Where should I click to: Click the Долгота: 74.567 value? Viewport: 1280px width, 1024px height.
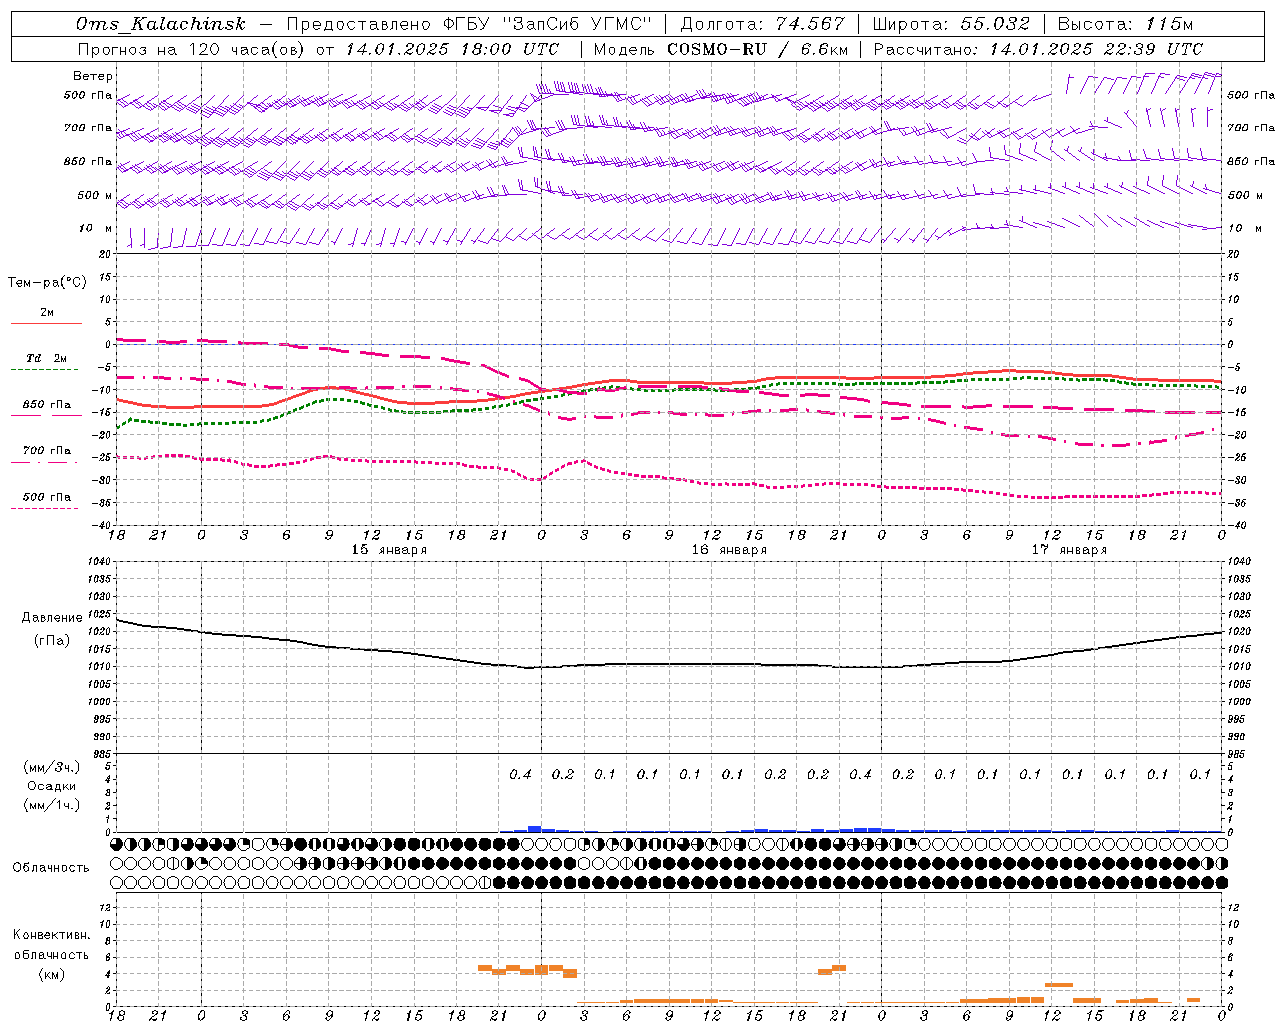(x=762, y=24)
